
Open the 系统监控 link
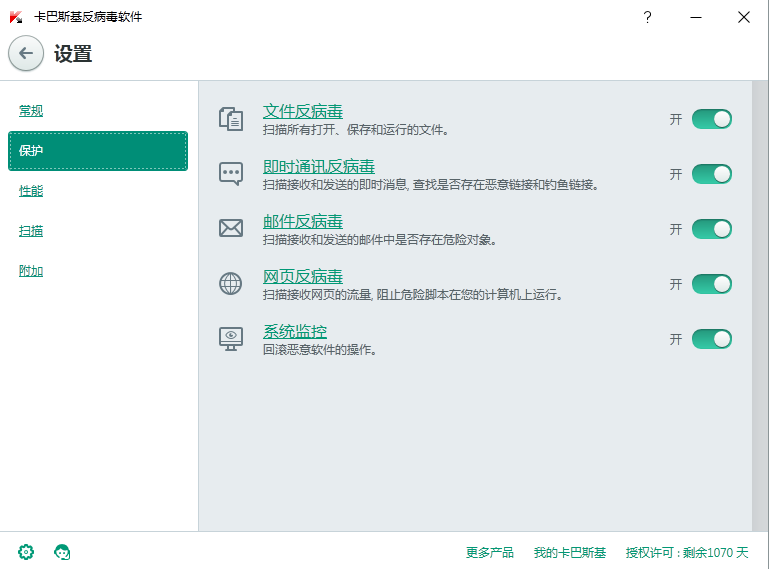coord(295,331)
